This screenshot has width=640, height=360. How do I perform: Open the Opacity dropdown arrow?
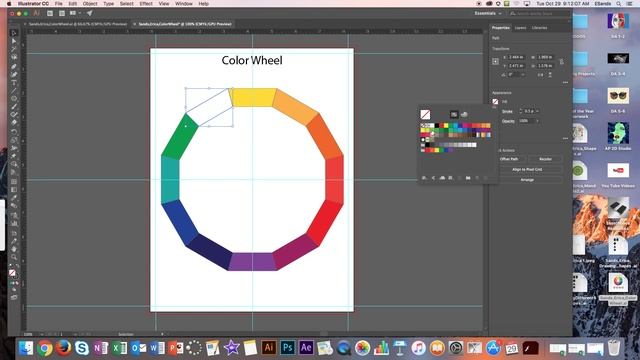(538, 121)
